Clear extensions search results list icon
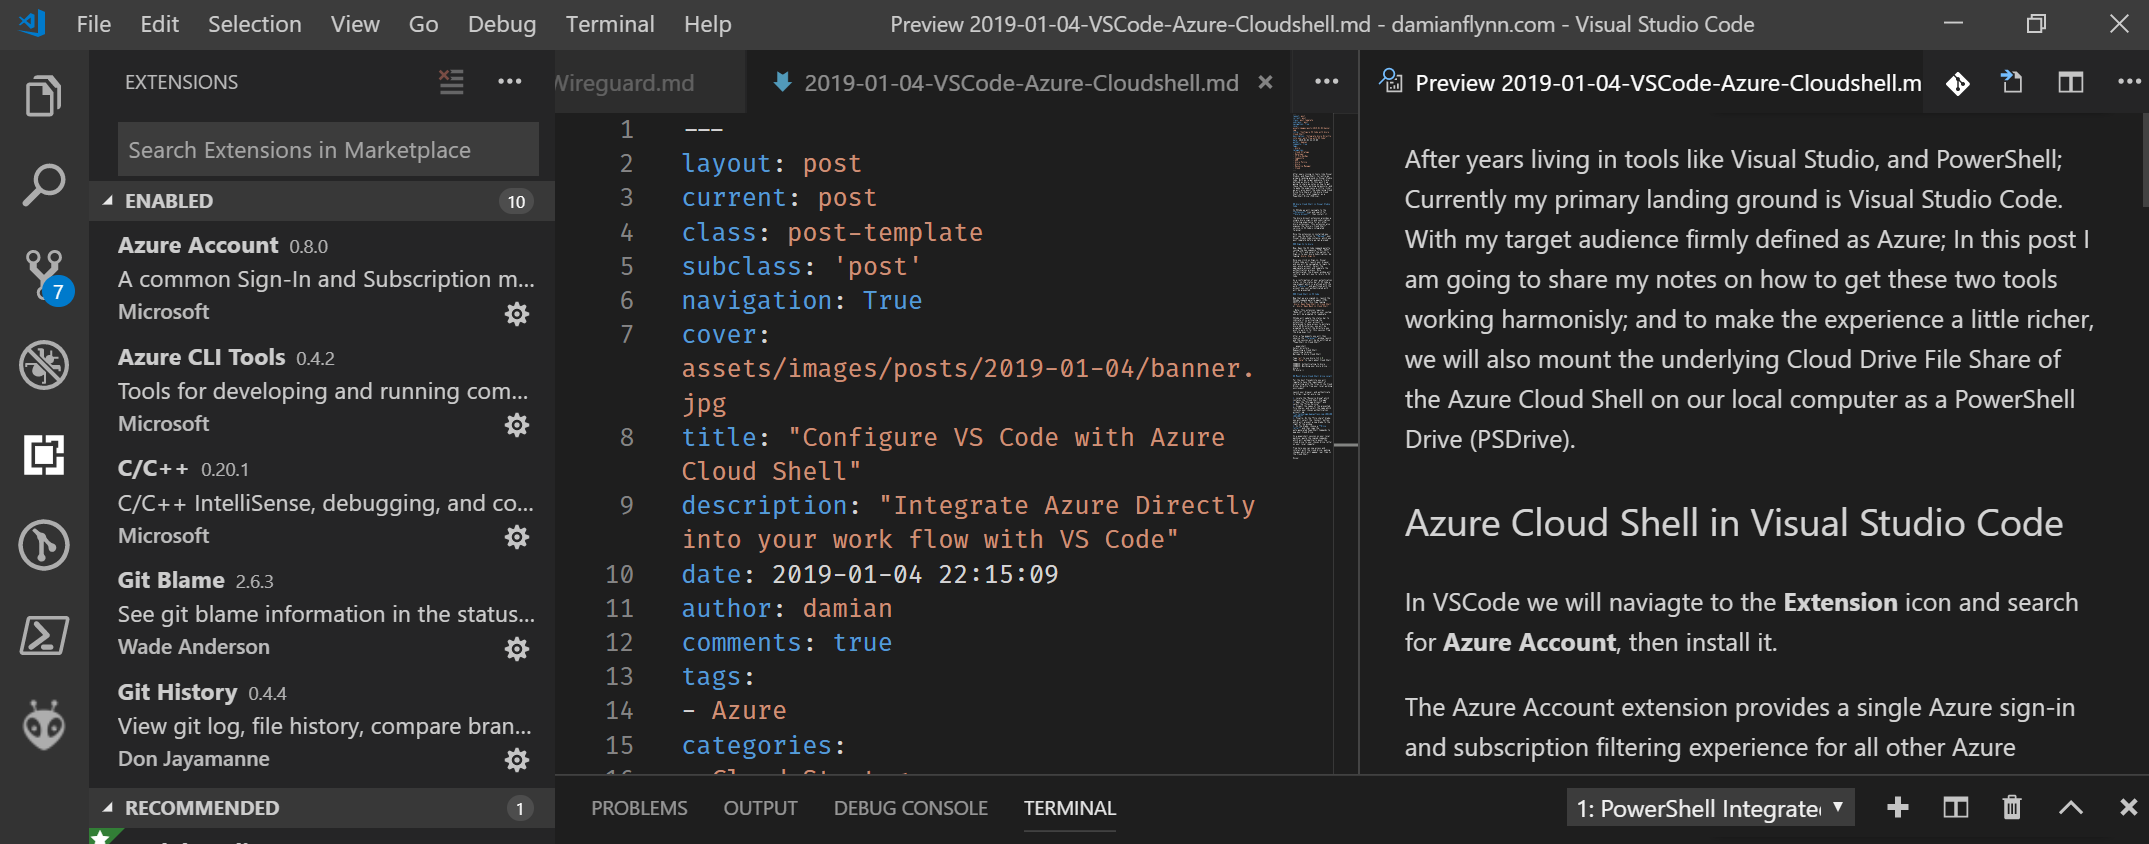Image resolution: width=2149 pixels, height=844 pixels. (451, 82)
